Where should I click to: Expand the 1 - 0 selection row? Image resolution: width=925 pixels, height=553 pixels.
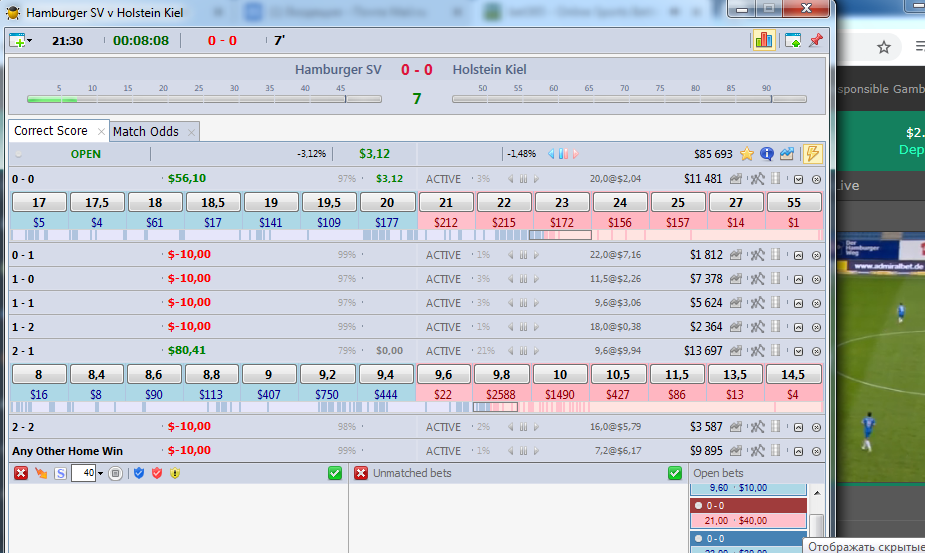click(798, 279)
